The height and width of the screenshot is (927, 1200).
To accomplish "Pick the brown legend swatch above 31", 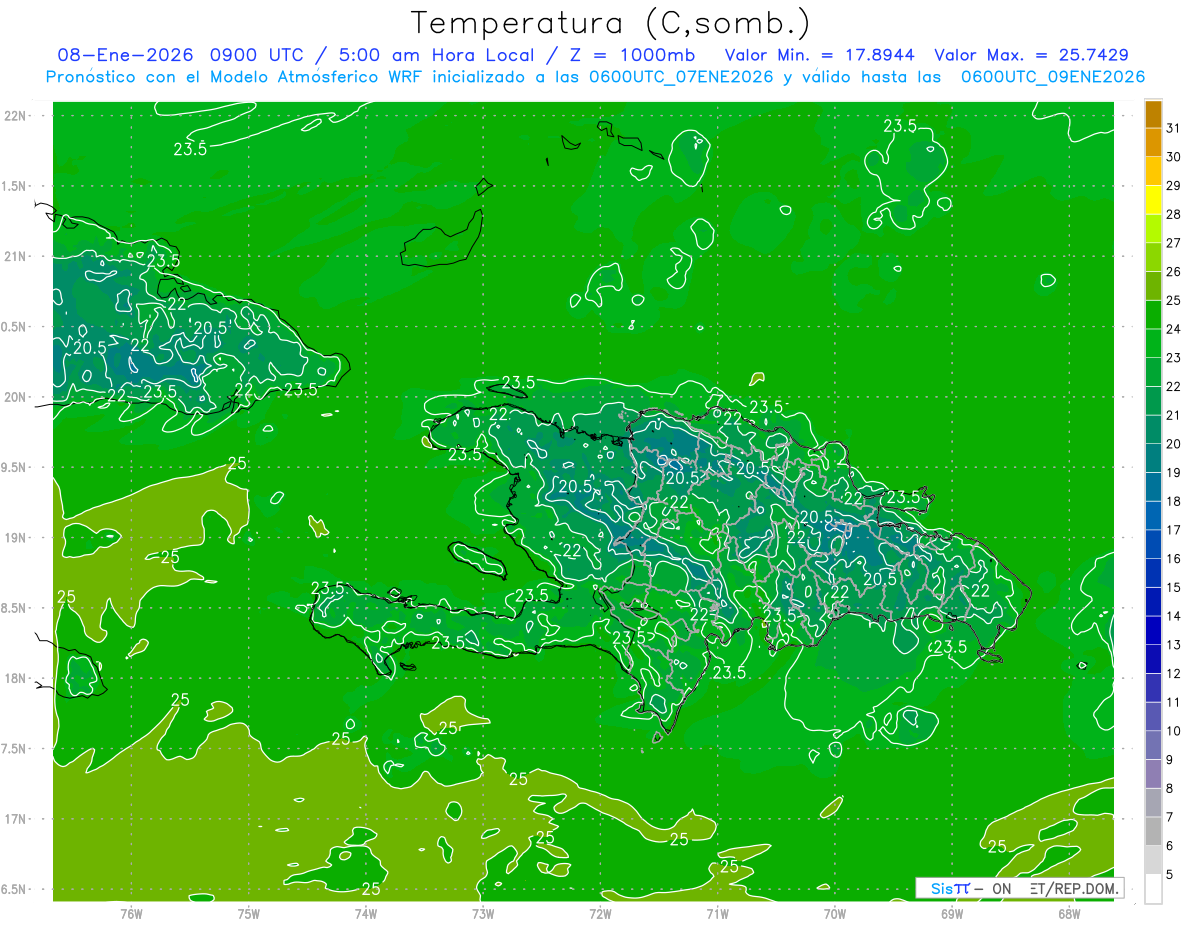I will coord(1153,114).
